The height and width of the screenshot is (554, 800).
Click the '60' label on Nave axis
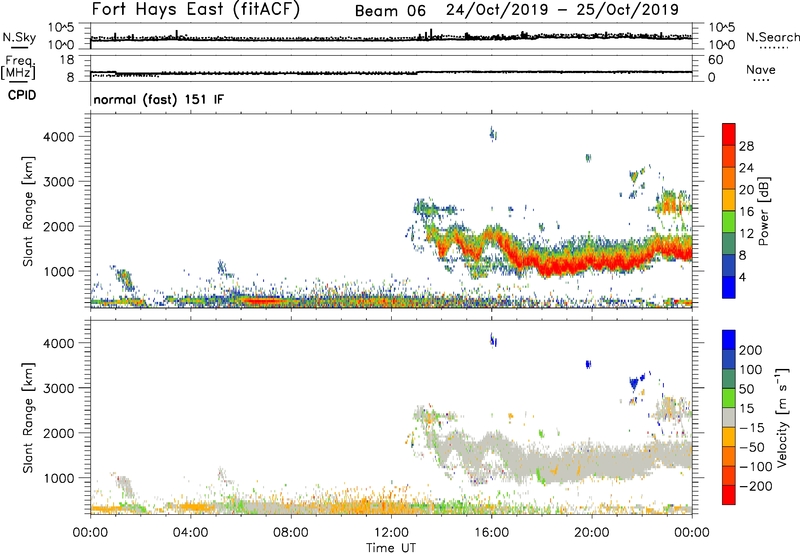coord(715,60)
